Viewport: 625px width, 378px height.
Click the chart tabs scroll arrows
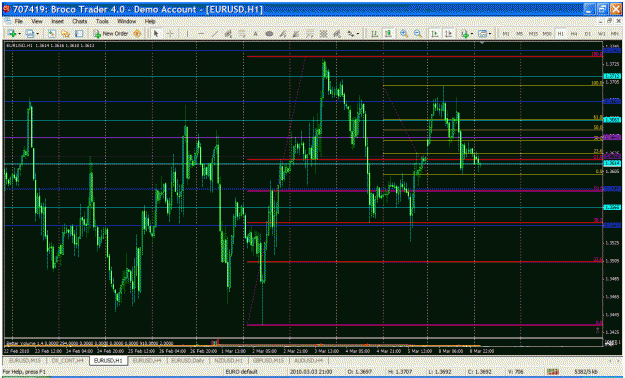(x=614, y=361)
